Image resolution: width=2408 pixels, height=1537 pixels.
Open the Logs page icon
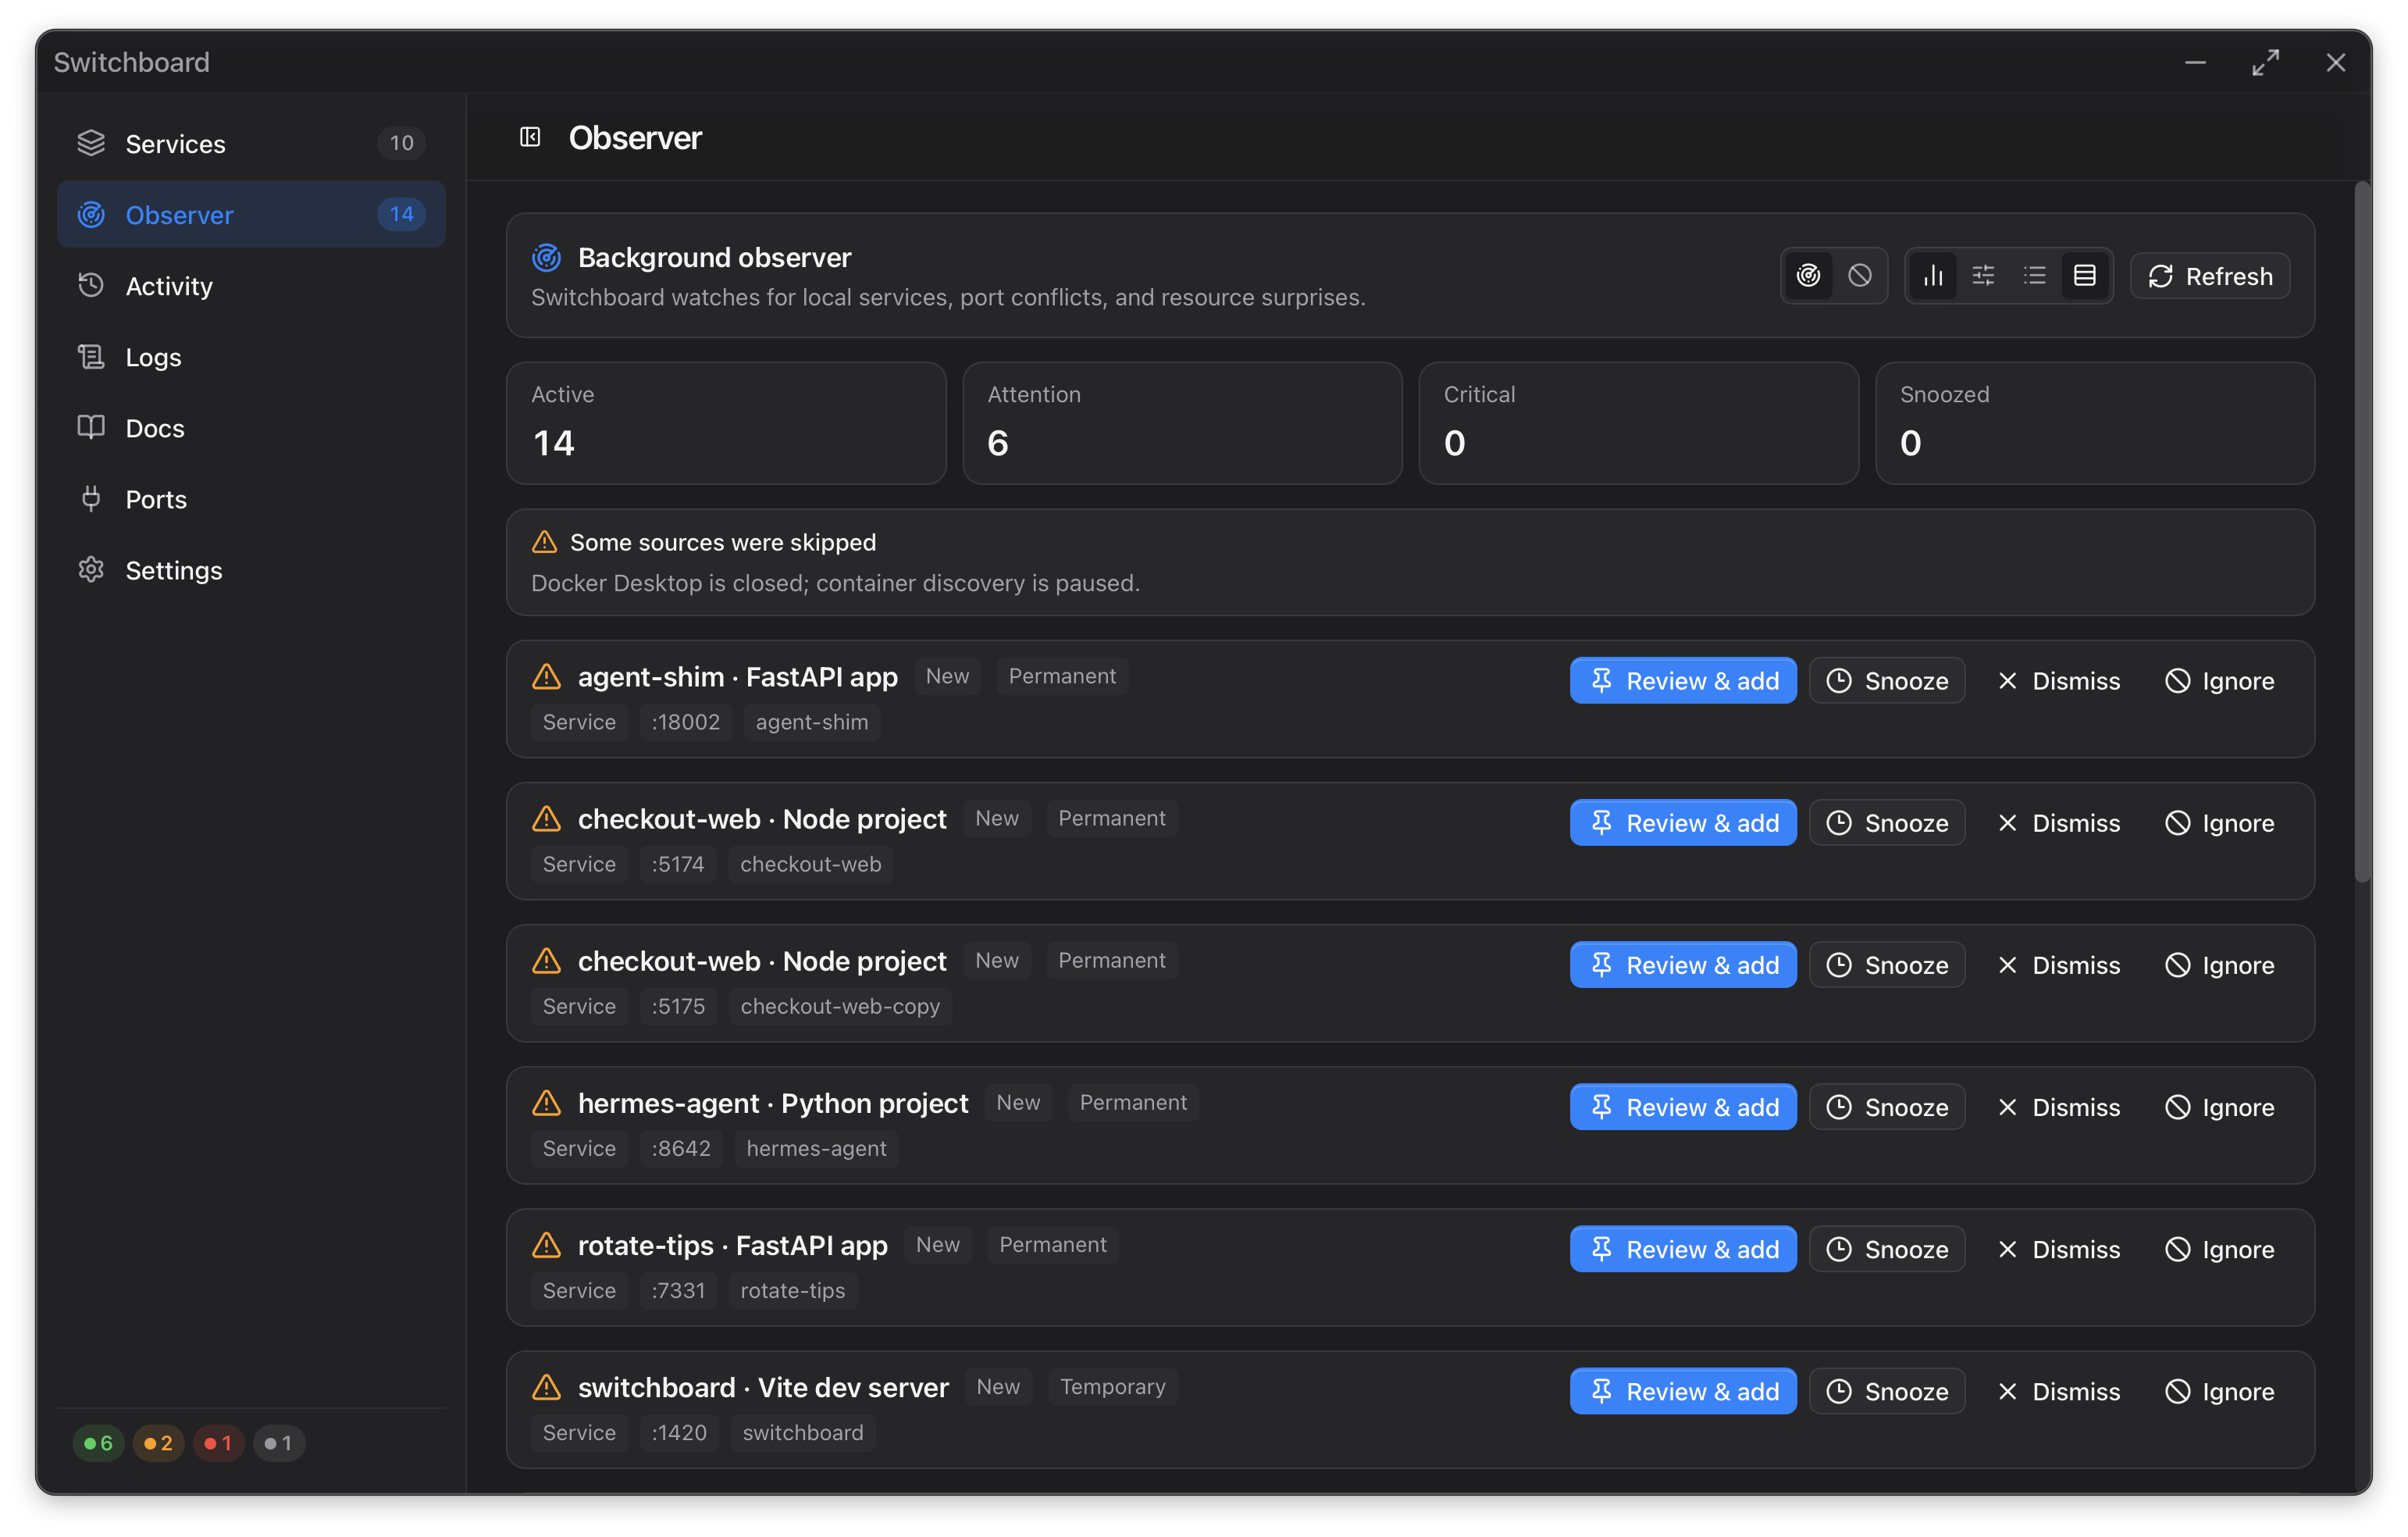click(x=91, y=357)
